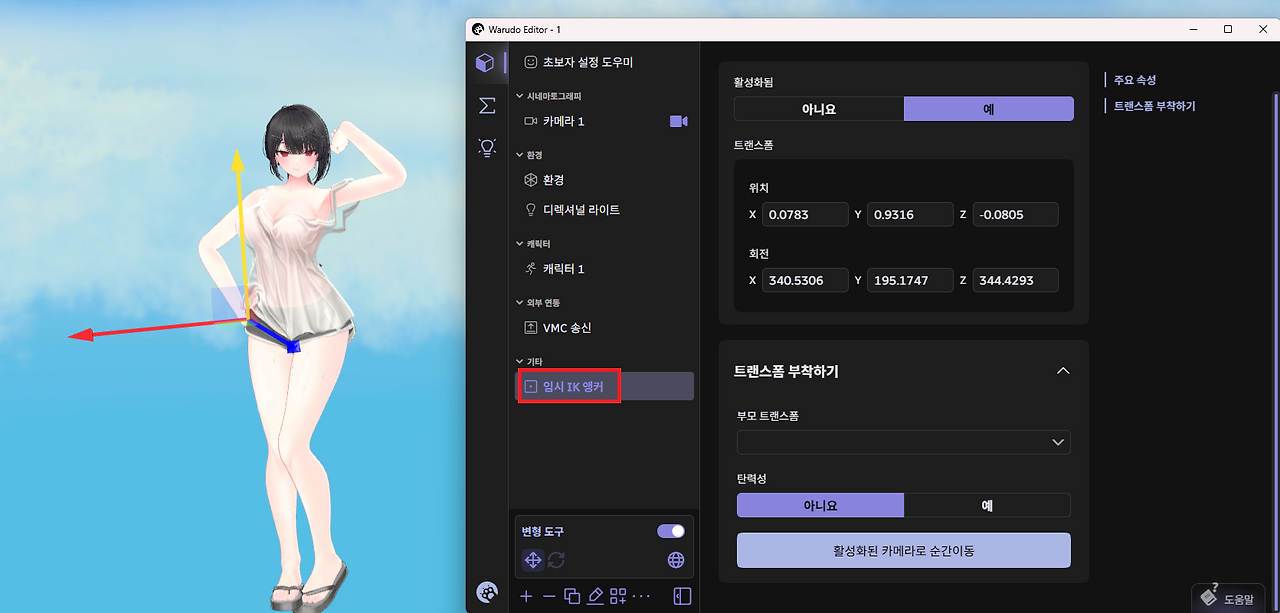Screen dimensions: 1280x613
Task: Jump to 주요 속성 section link
Action: click(1135, 80)
